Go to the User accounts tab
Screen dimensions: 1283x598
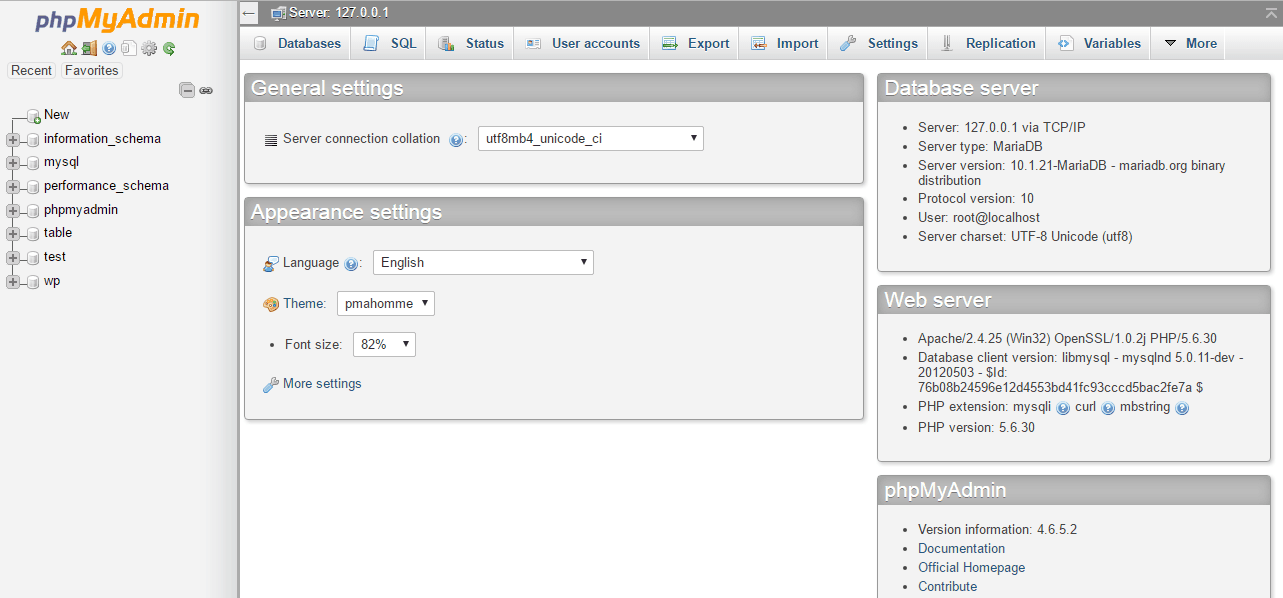(582, 43)
